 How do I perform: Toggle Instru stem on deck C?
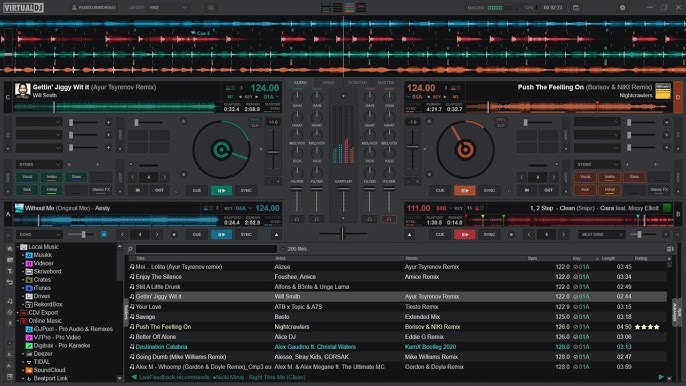pyautogui.click(x=52, y=177)
